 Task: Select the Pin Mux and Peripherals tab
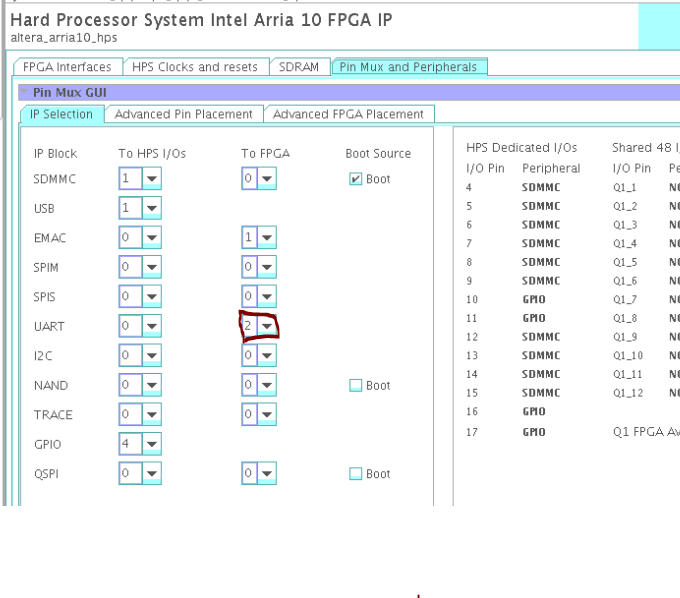(409, 67)
